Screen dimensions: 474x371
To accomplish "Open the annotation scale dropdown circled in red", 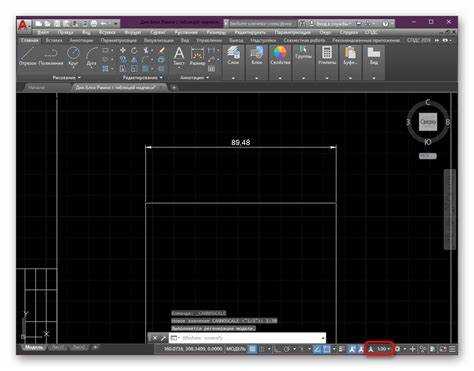I will coord(380,349).
